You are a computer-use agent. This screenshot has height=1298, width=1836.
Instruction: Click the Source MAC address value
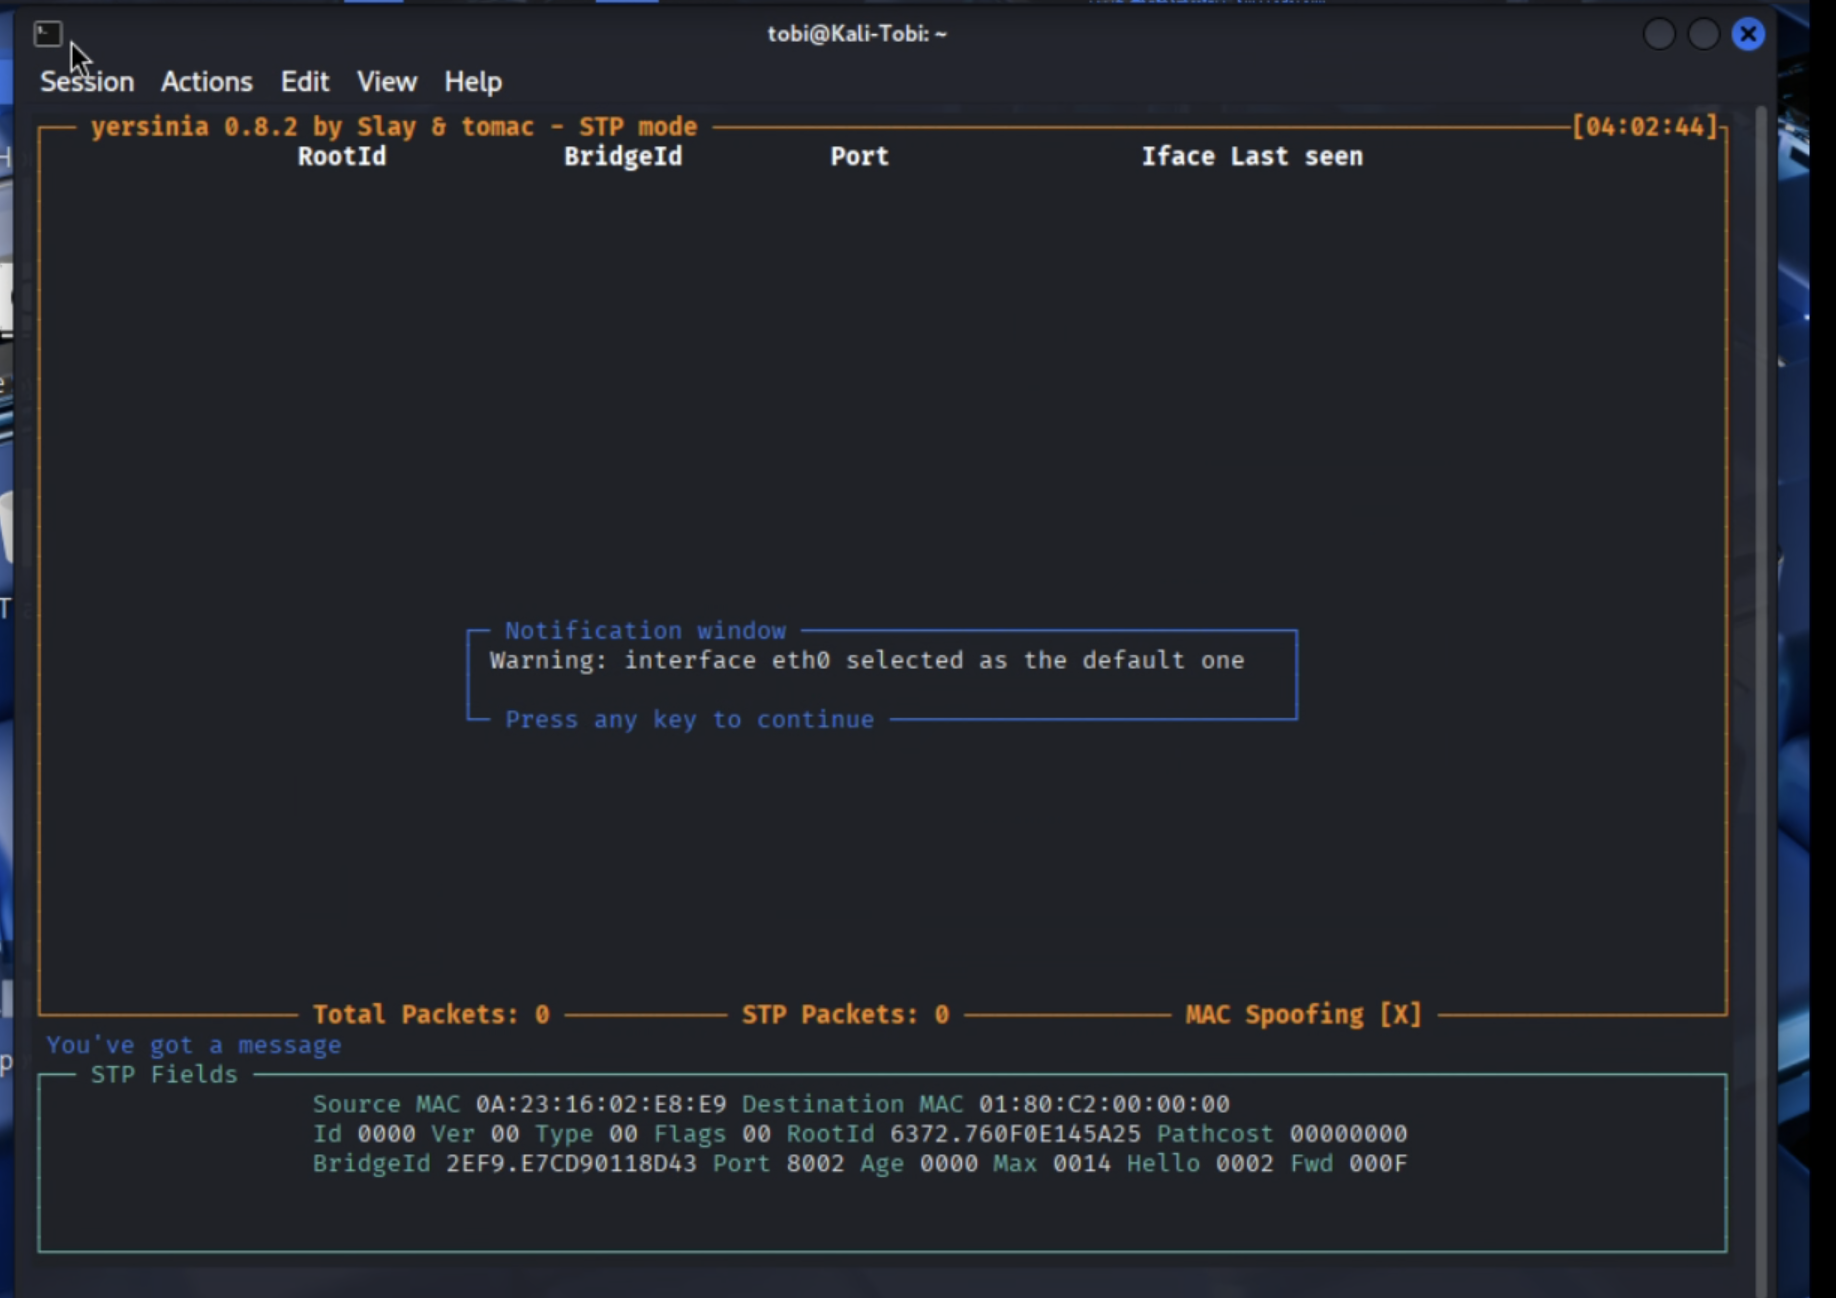click(601, 1104)
